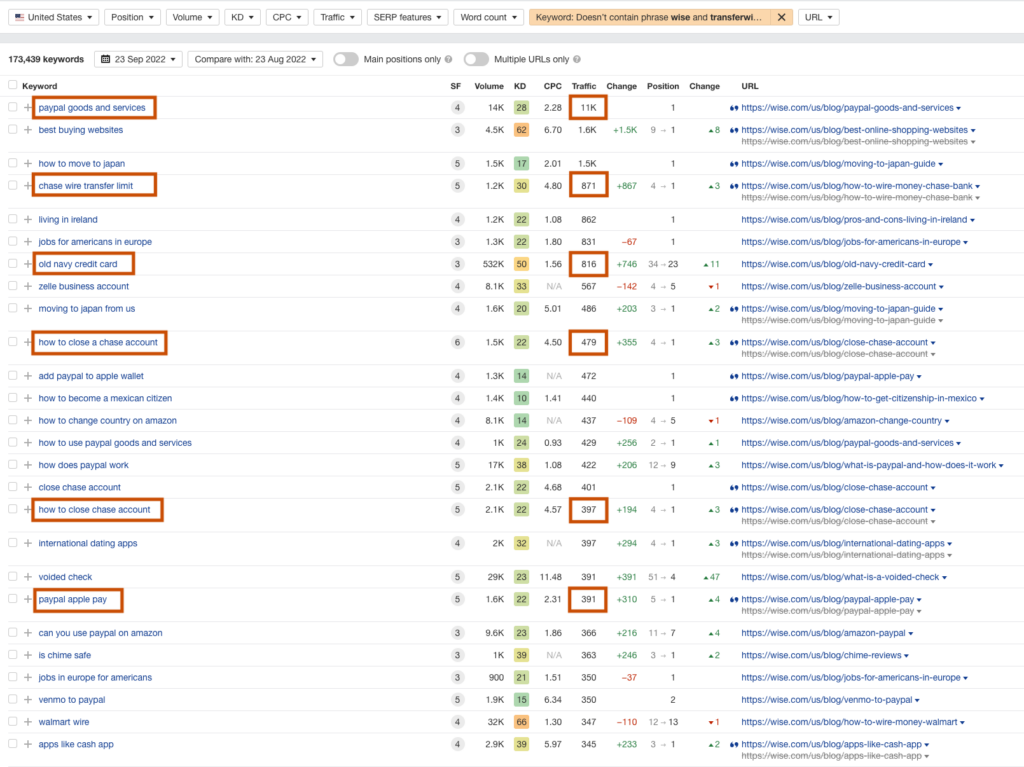Sort by the Volume column header
The height and width of the screenshot is (767, 1024).
[488, 86]
